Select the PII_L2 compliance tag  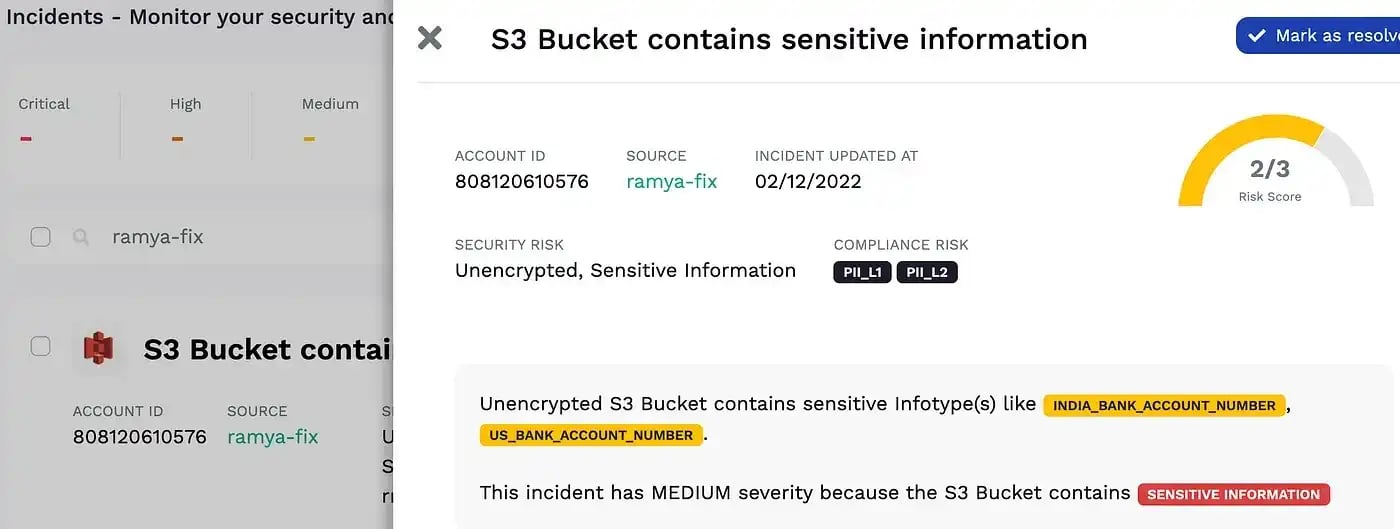coord(927,272)
